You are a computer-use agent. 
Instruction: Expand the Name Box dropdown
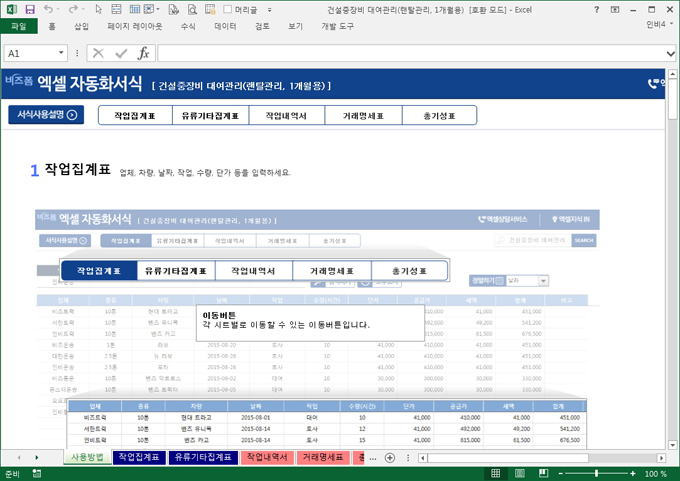[60, 53]
